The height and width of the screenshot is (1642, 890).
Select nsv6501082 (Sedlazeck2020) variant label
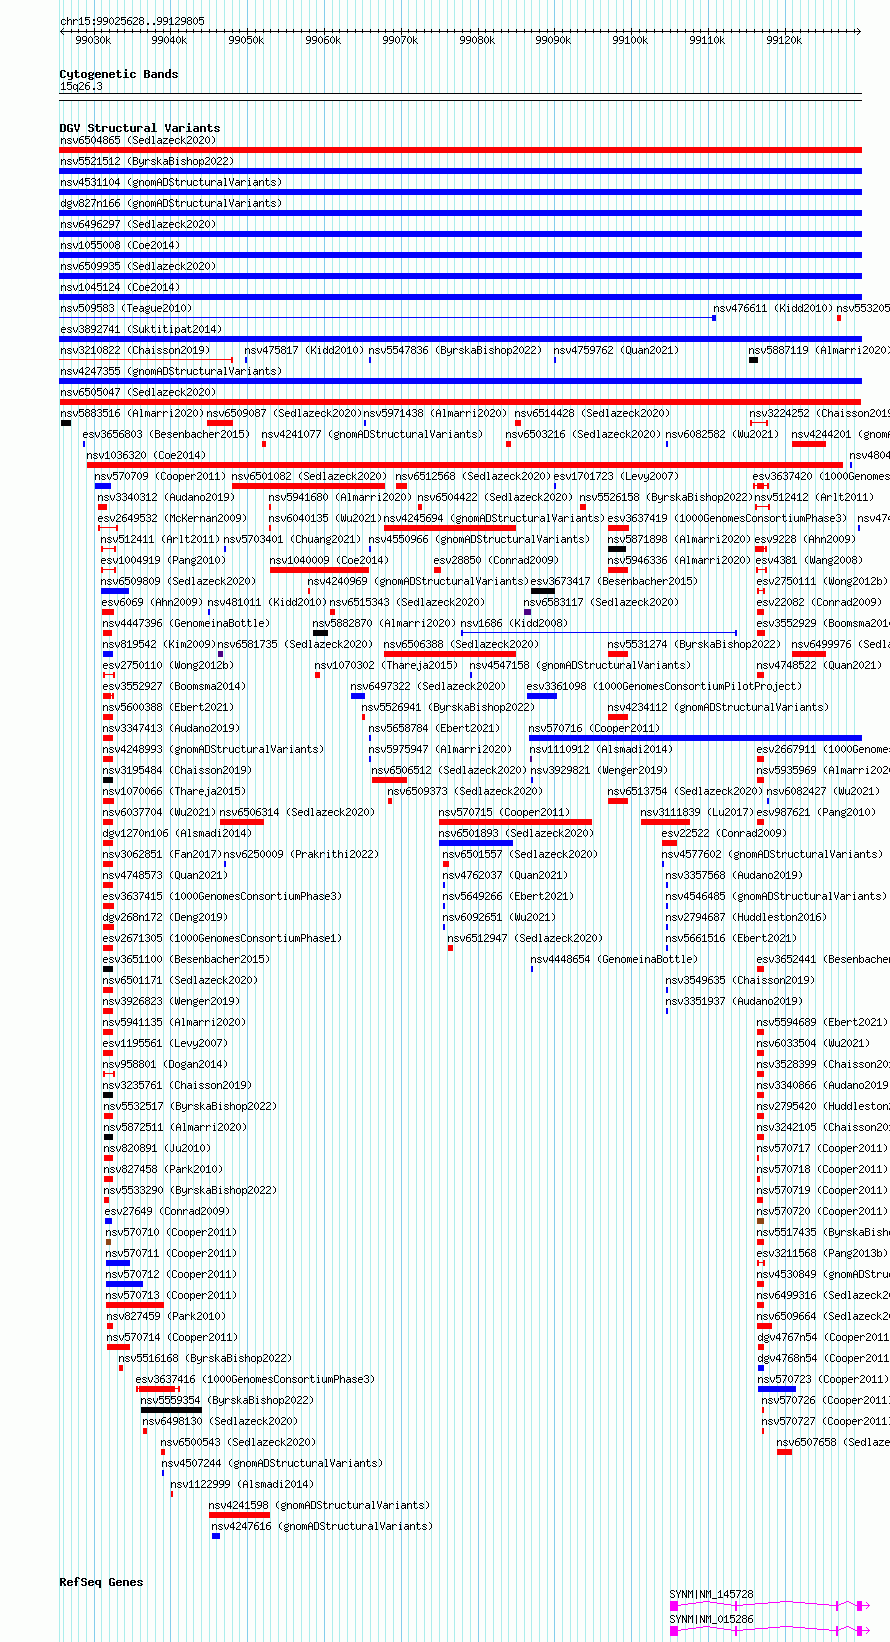pyautogui.click(x=309, y=476)
